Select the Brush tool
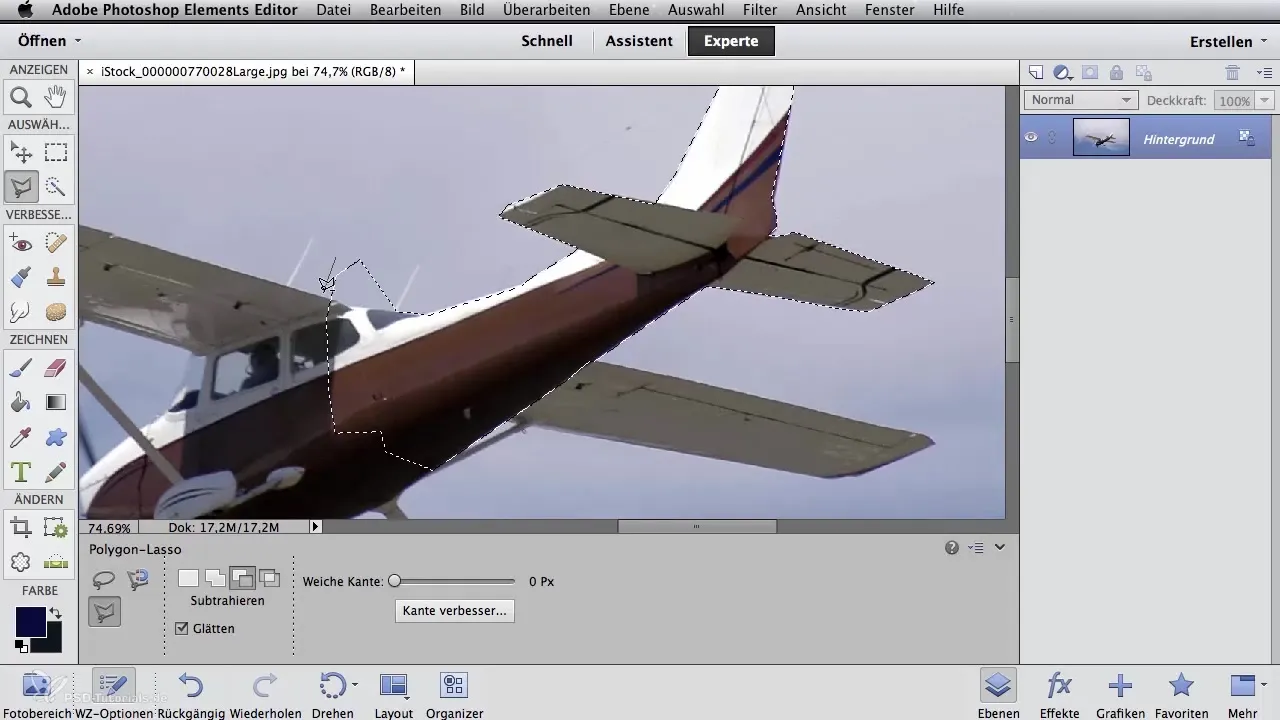 [x=20, y=368]
